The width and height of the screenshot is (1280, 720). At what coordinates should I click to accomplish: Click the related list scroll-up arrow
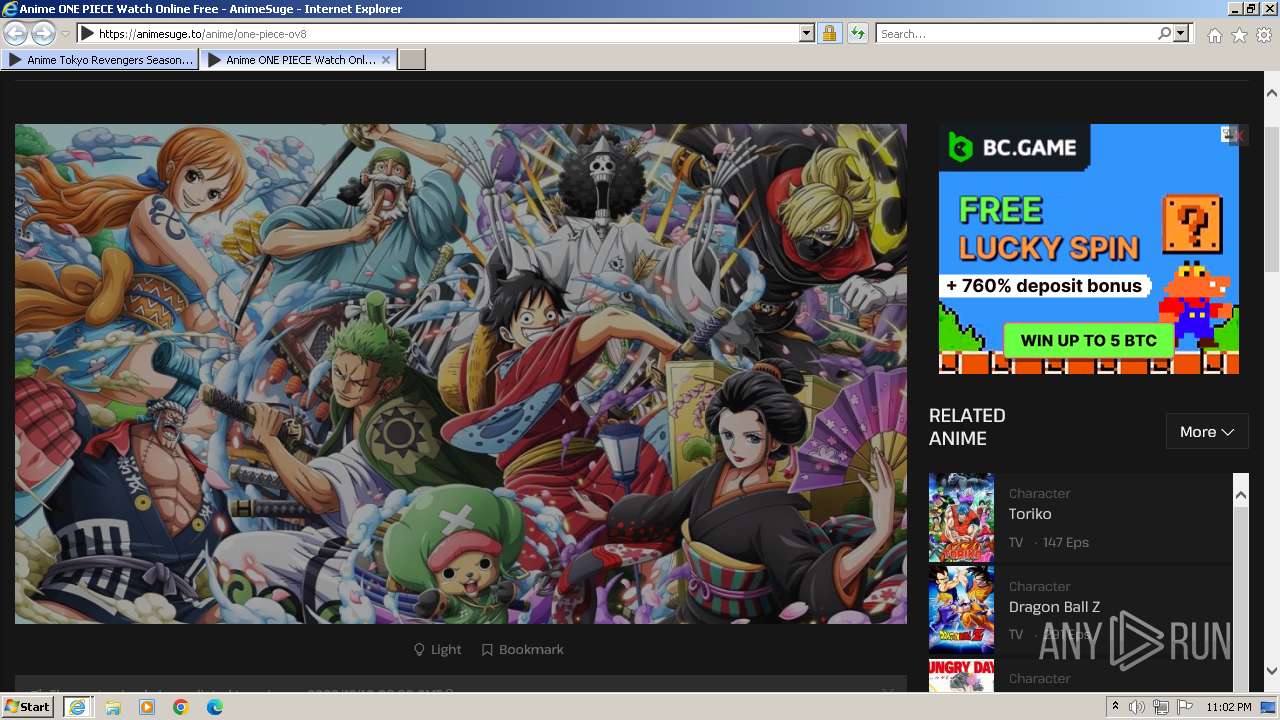point(1241,495)
